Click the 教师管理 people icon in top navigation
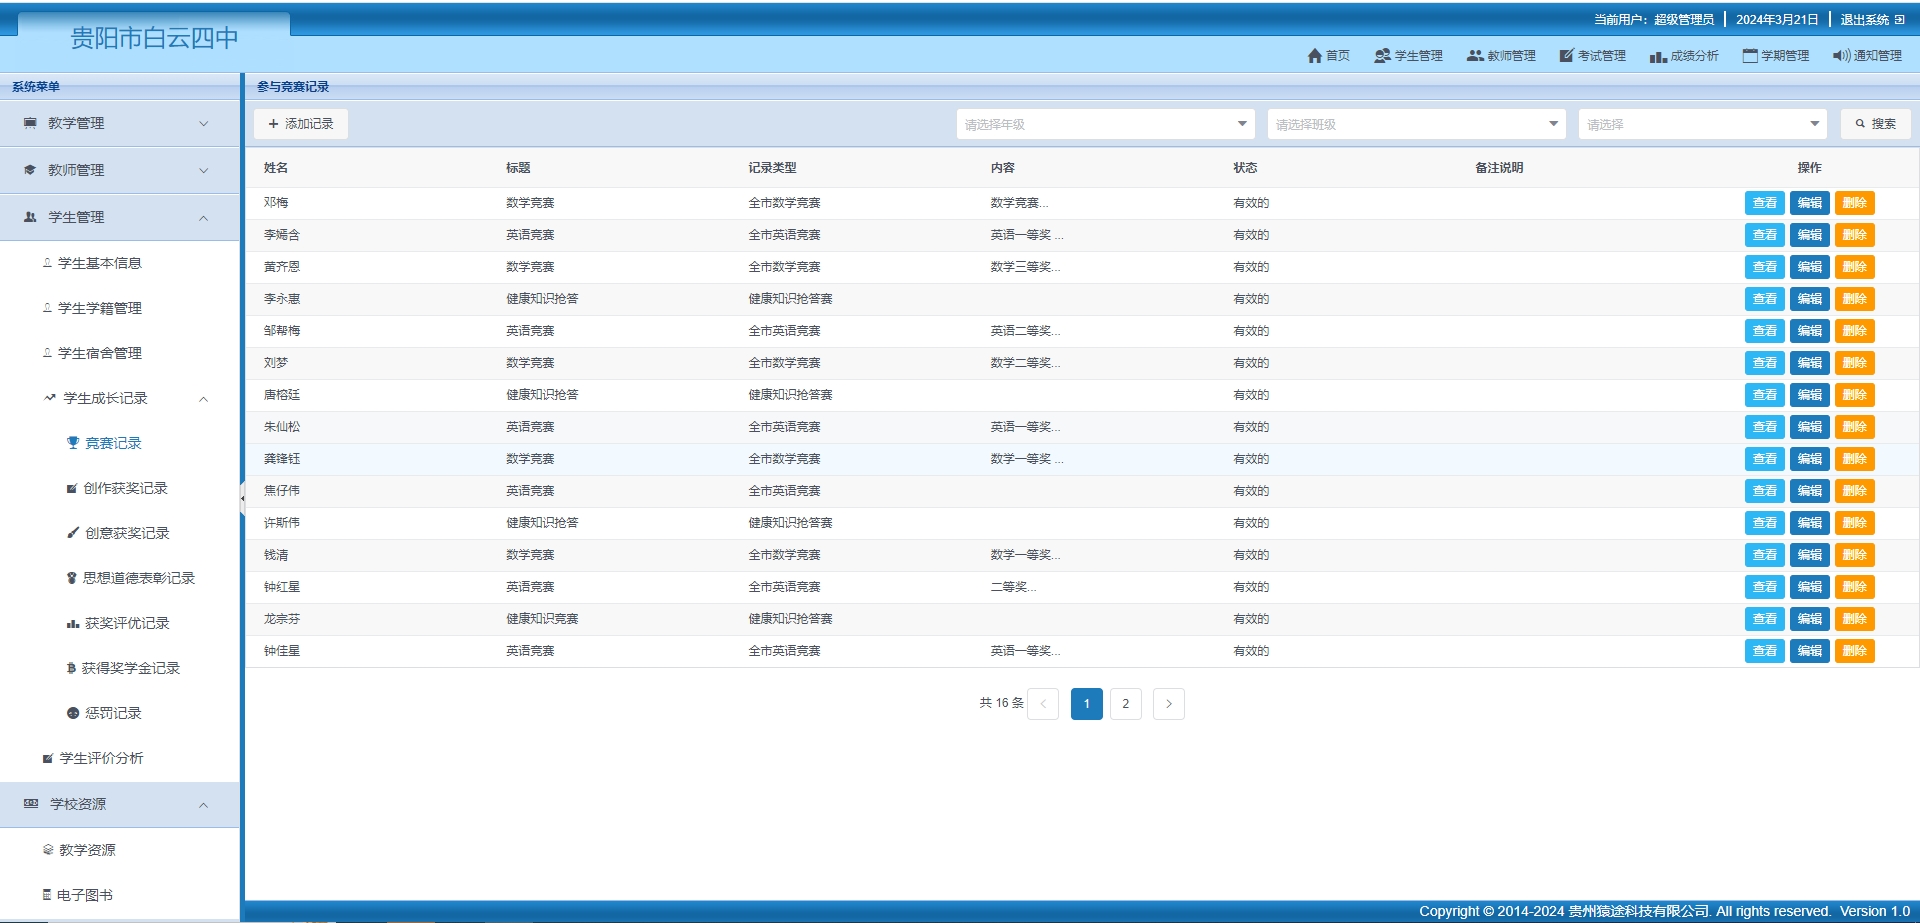The height and width of the screenshot is (923, 1920). 1475,56
